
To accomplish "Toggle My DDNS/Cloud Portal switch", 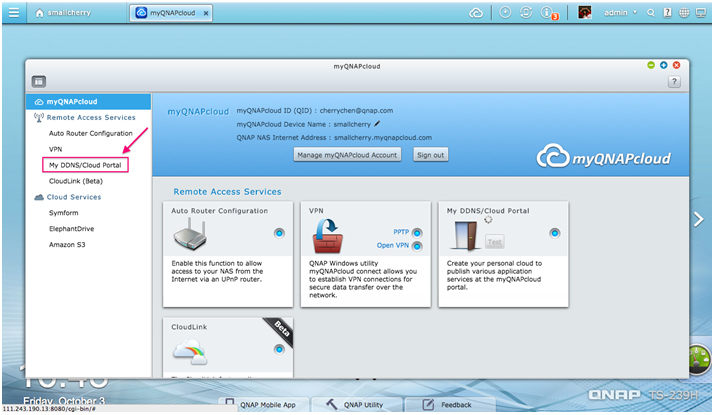I will click(x=554, y=233).
